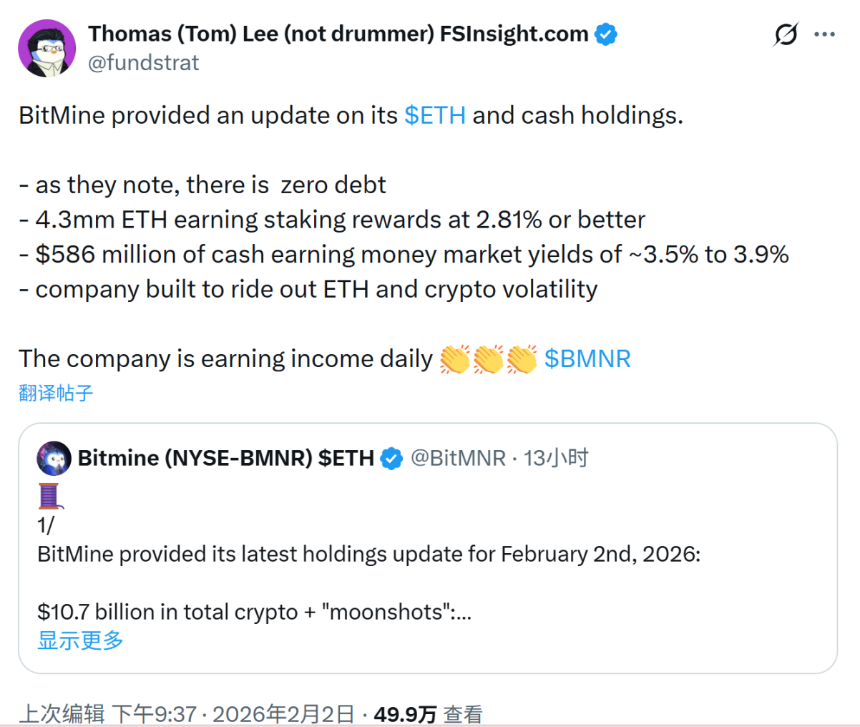Click the $ETH cashtag in the post

coord(435,115)
